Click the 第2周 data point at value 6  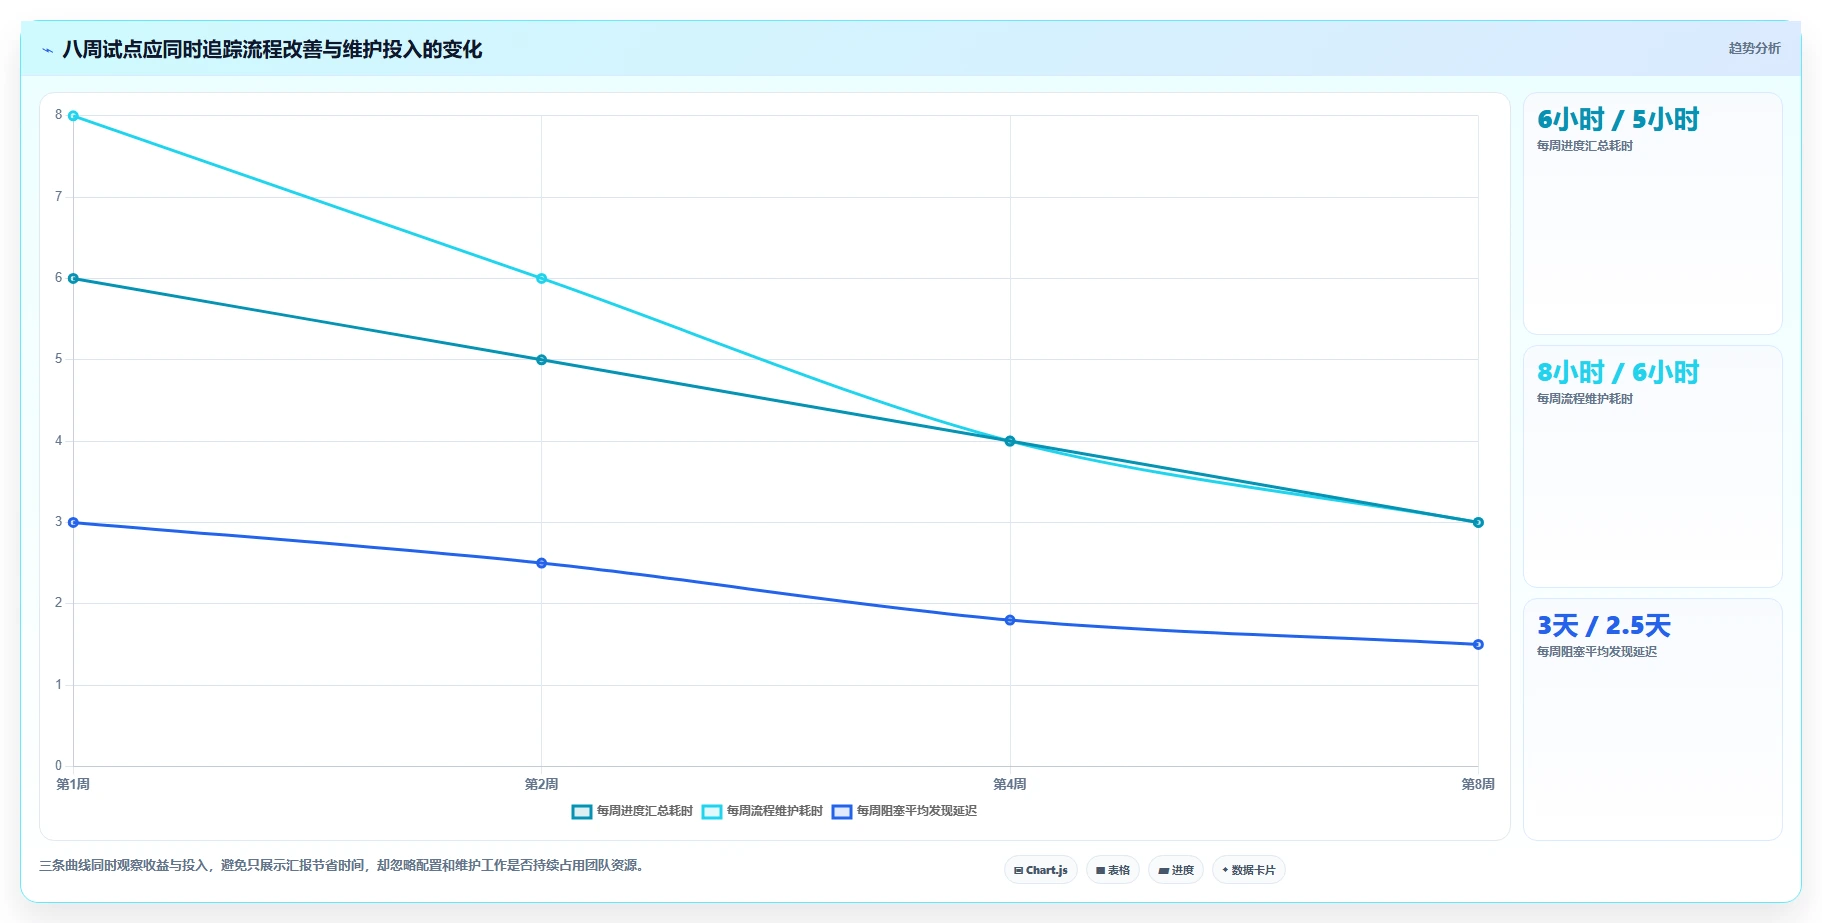(x=541, y=279)
